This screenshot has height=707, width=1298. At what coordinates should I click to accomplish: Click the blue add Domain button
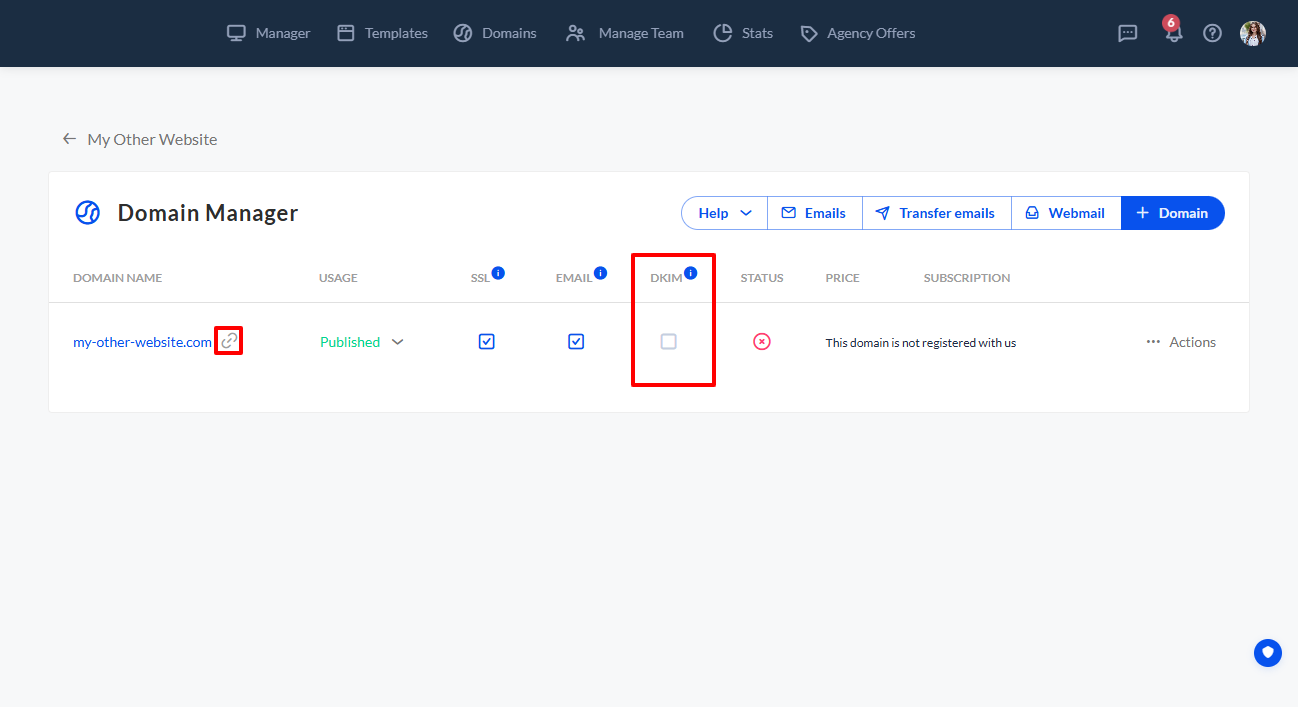(1172, 213)
